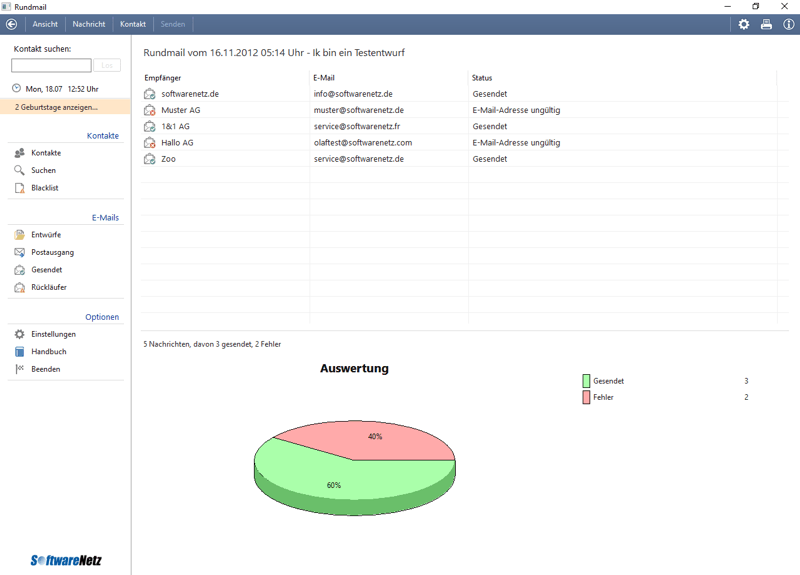
Task: Click the '2 Geburtstage anzeigen...' link
Action: (x=56, y=107)
